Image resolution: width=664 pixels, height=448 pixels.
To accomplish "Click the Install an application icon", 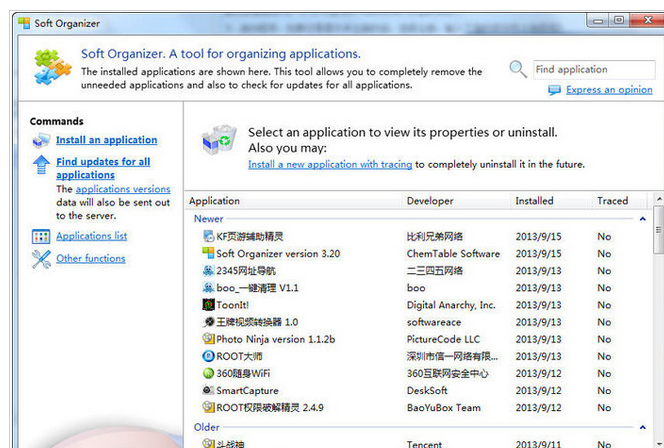I will click(x=42, y=140).
